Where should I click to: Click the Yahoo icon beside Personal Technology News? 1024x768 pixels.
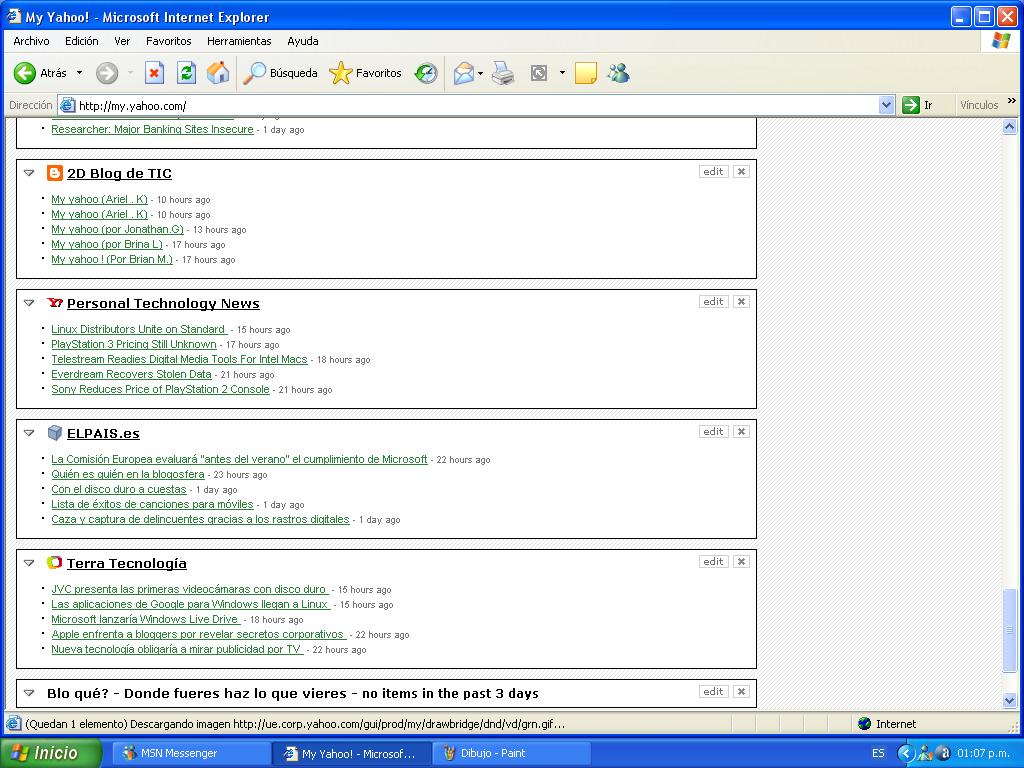pyautogui.click(x=55, y=303)
